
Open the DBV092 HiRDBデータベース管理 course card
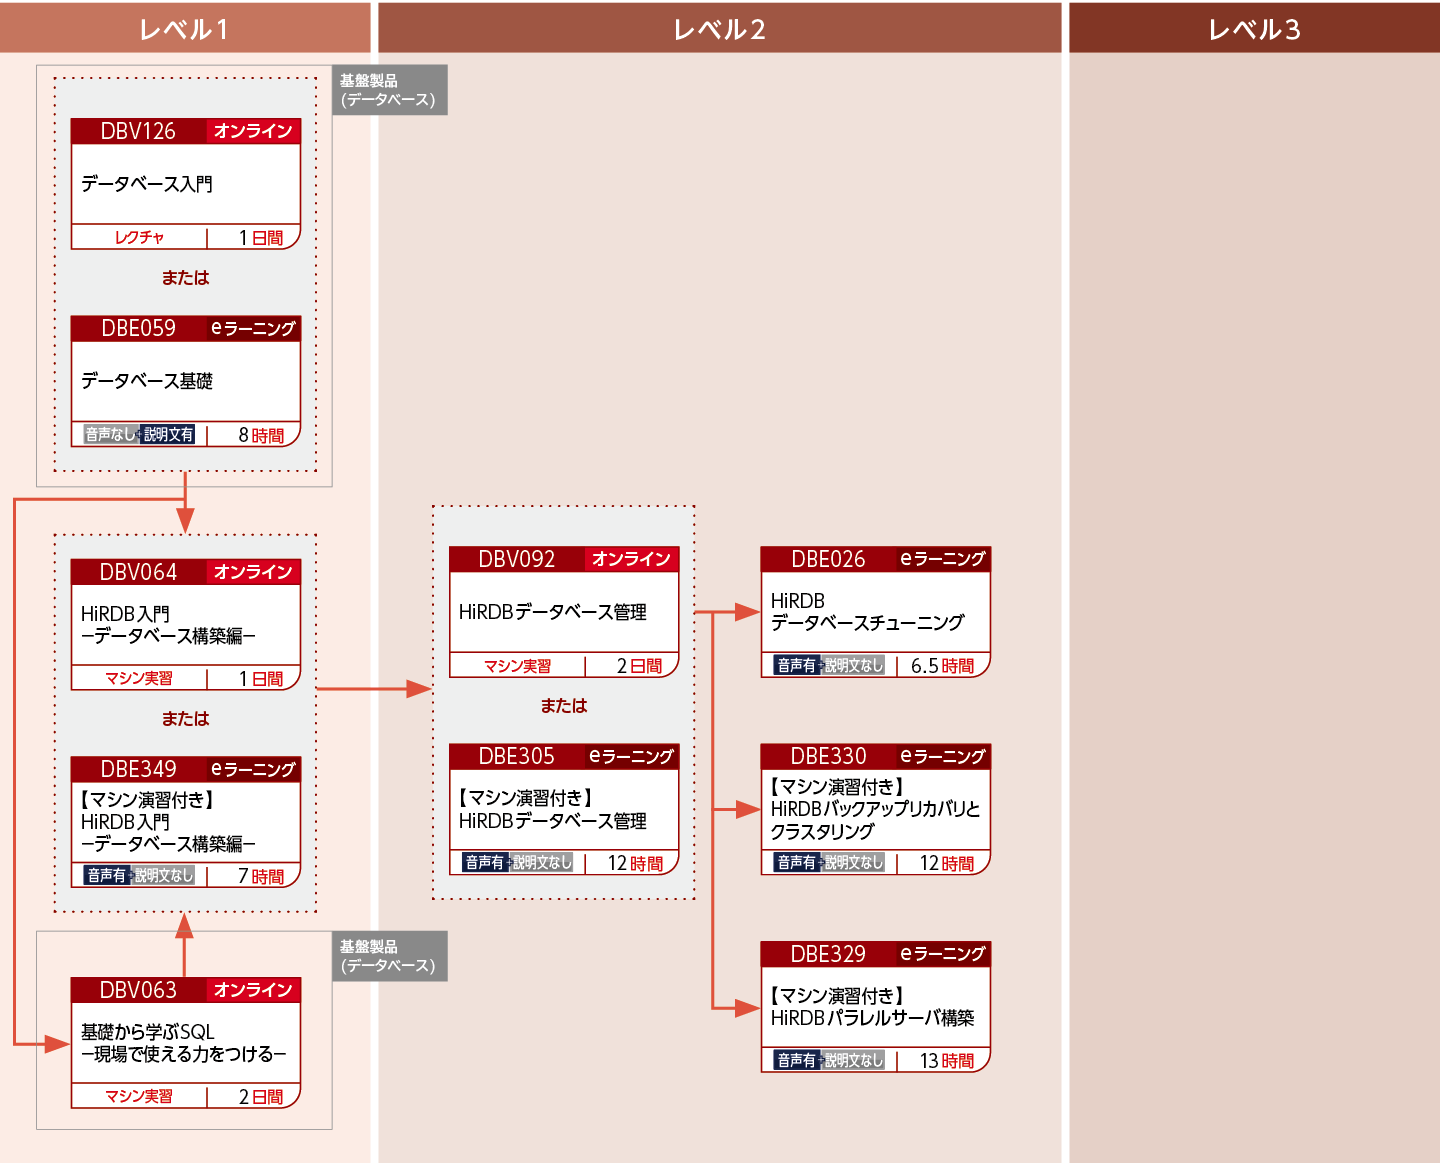(x=564, y=612)
